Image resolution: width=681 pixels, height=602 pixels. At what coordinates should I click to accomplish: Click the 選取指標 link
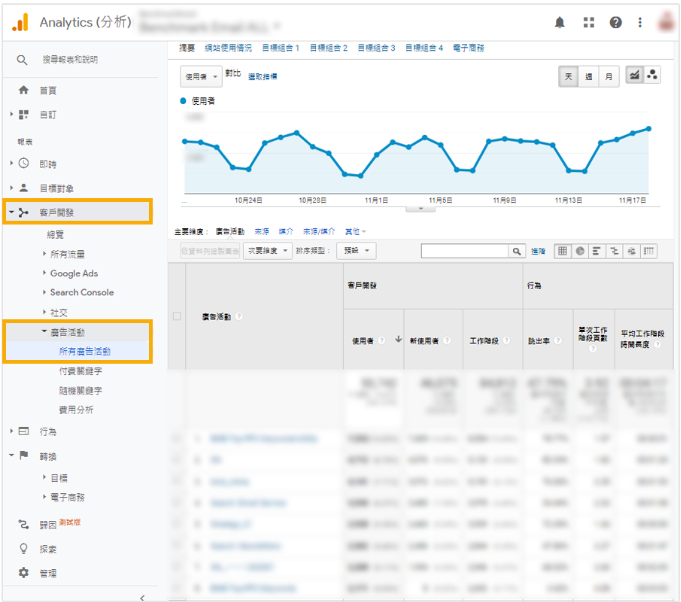[x=263, y=76]
